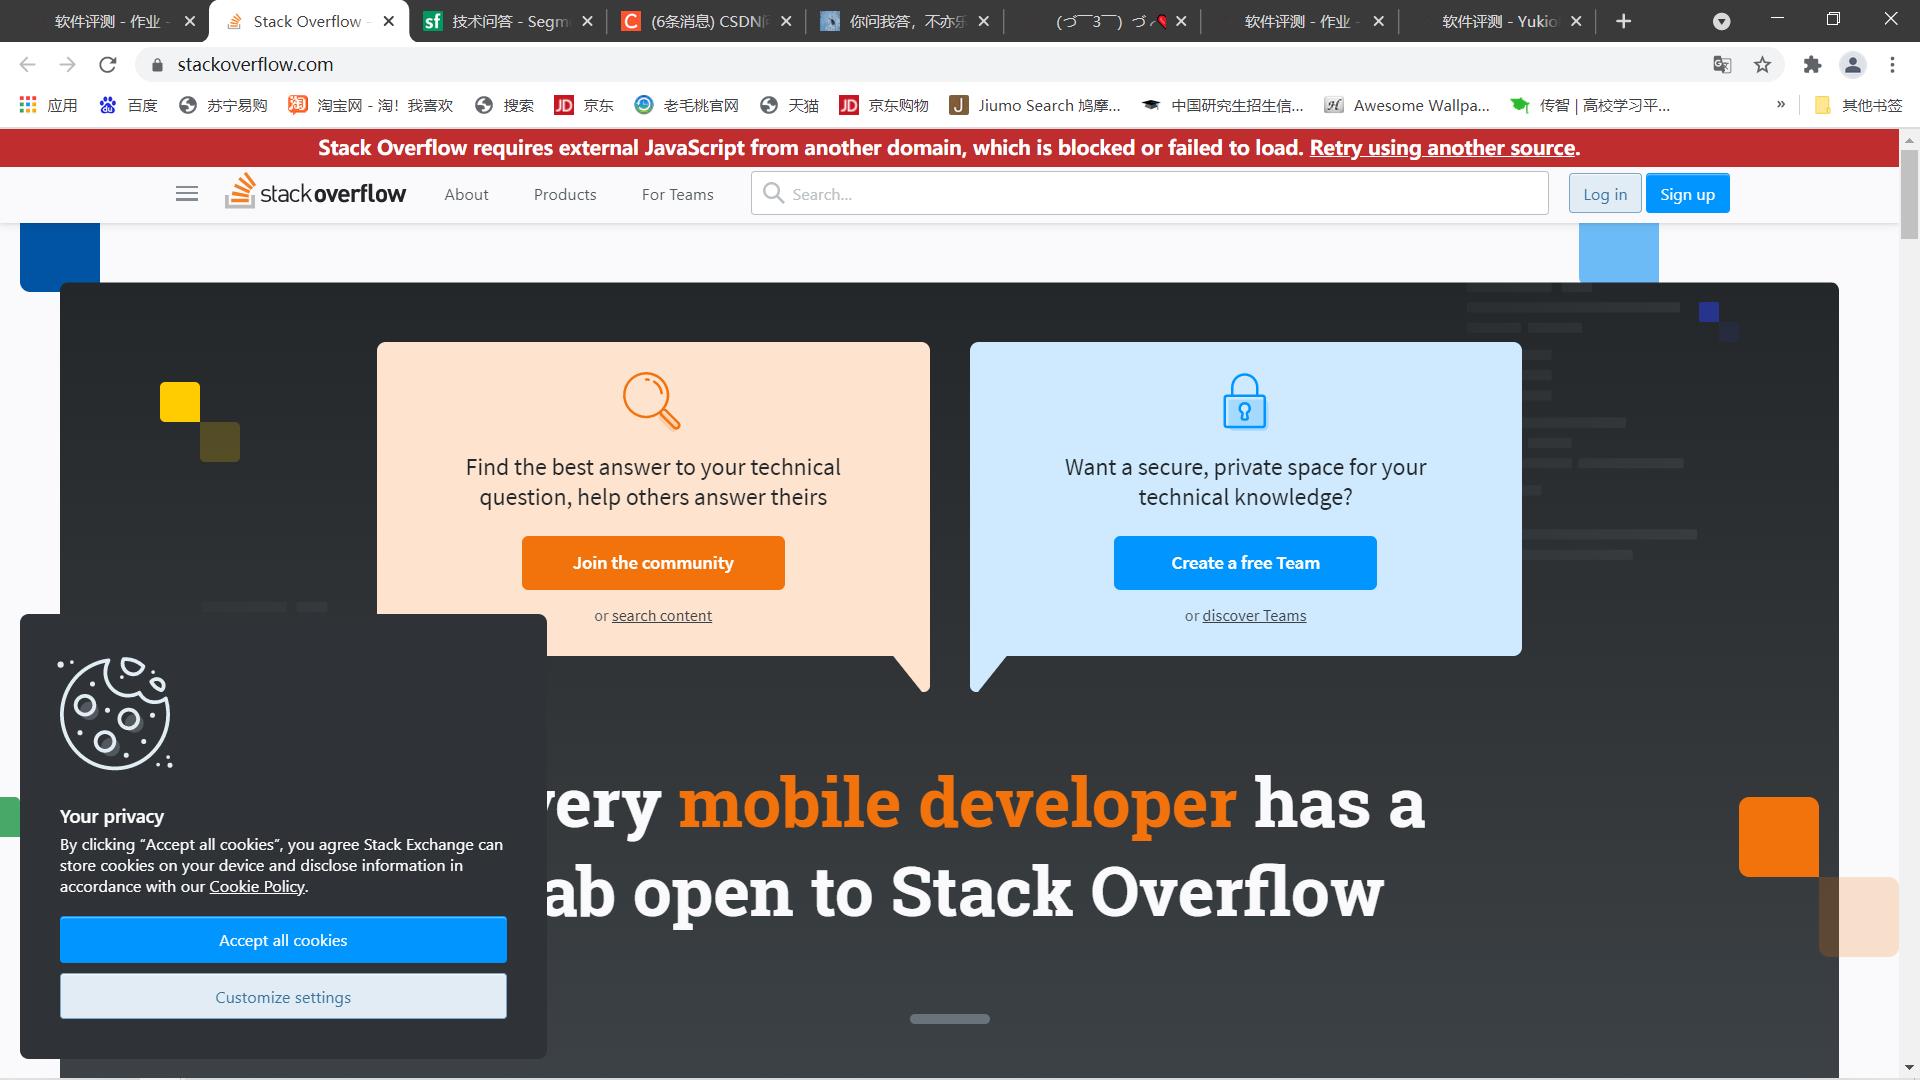The image size is (1920, 1080).
Task: Click the Log in button
Action: point(1605,193)
